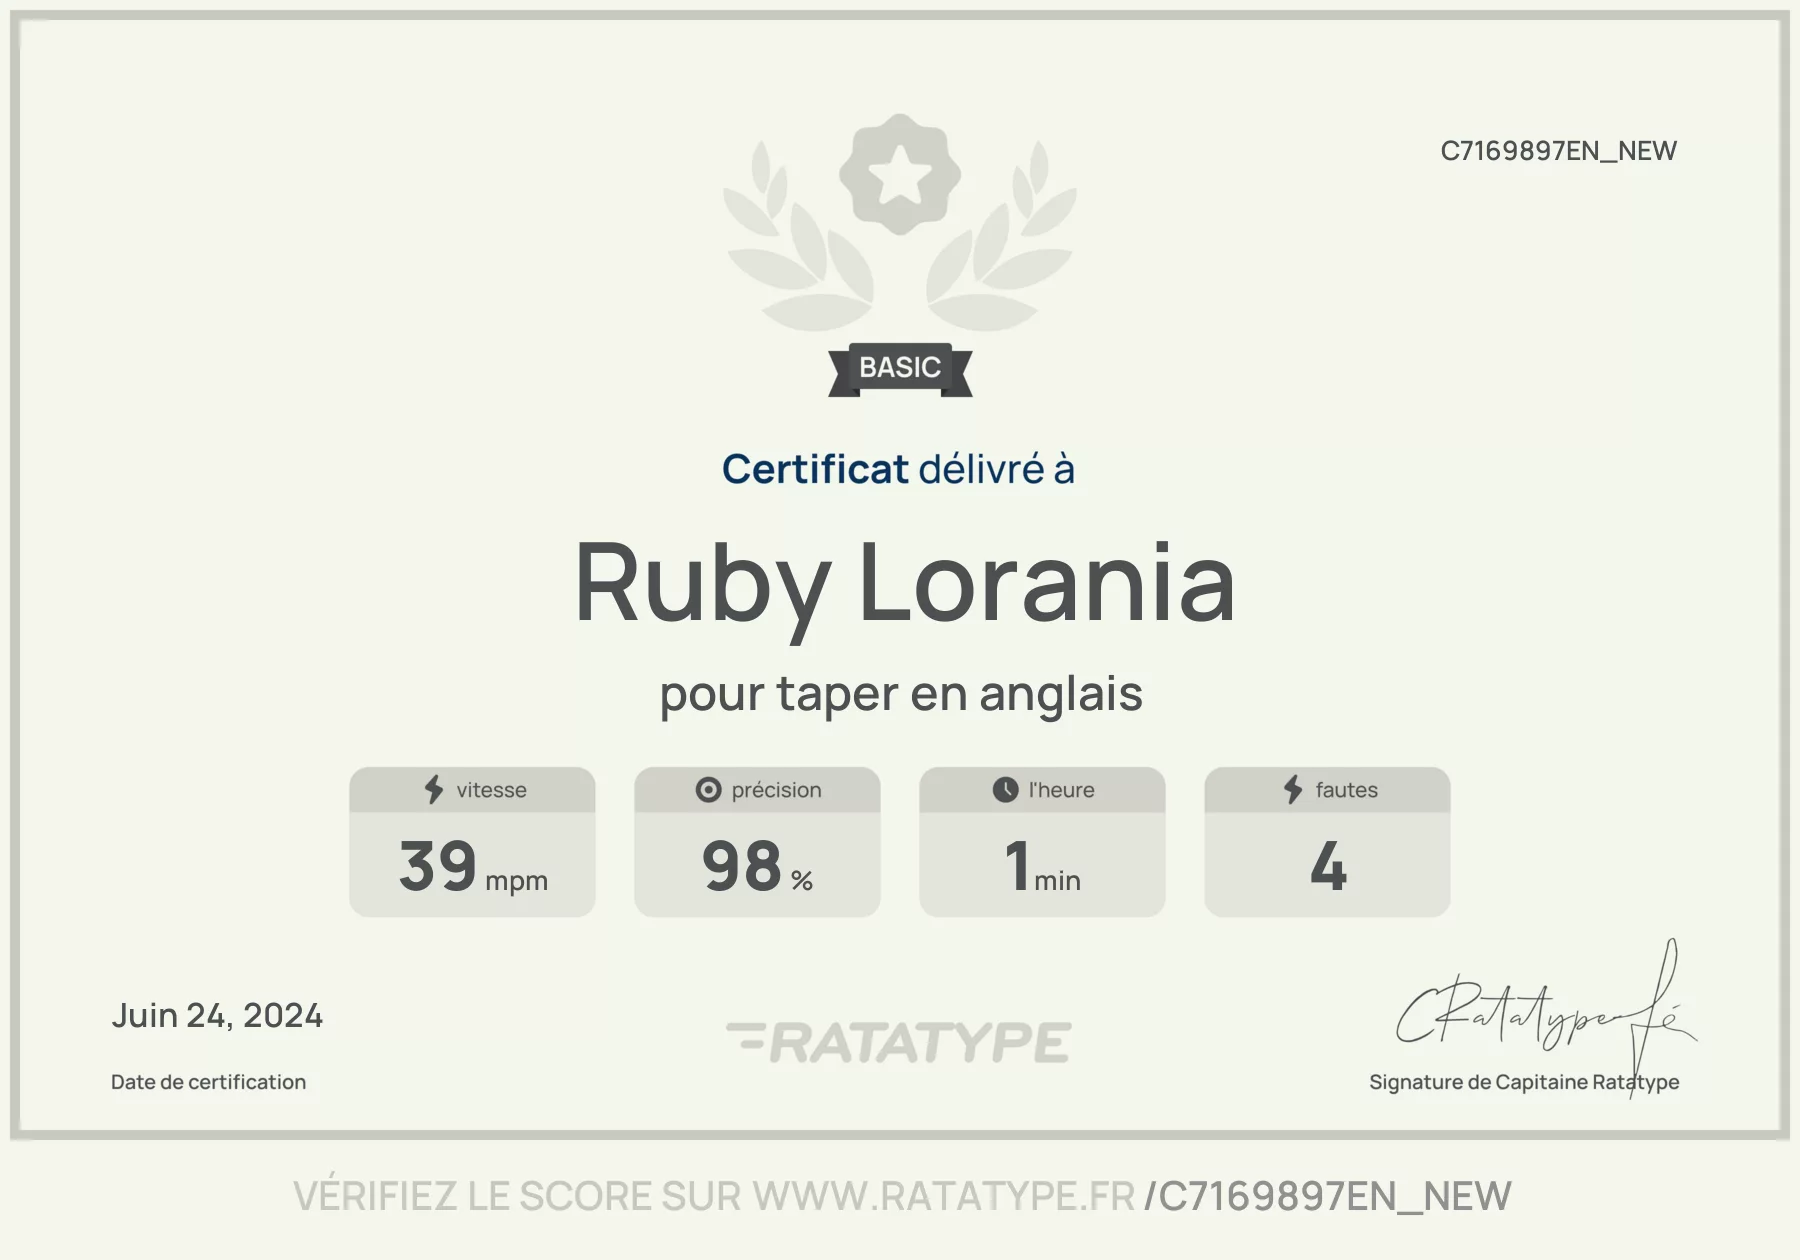This screenshot has width=1800, height=1260.
Task: Click the lightning bolt icon beside vitesse
Action: [434, 789]
